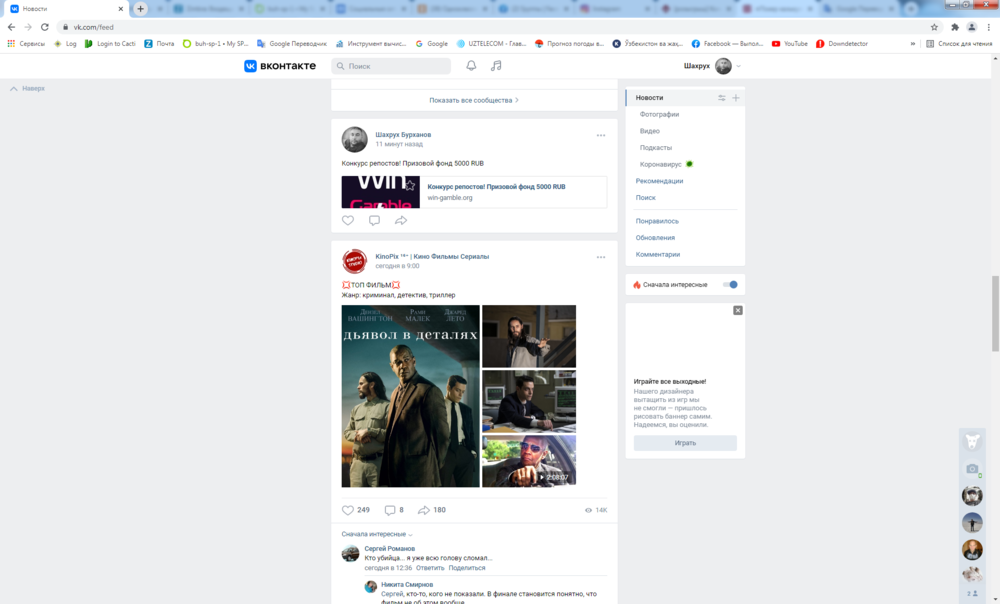Open three-dot menu on KinoPix post

pyautogui.click(x=601, y=257)
